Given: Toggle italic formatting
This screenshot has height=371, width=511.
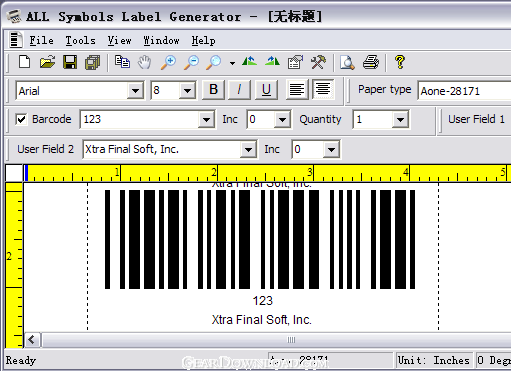Looking at the screenshot, I should click(x=239, y=89).
